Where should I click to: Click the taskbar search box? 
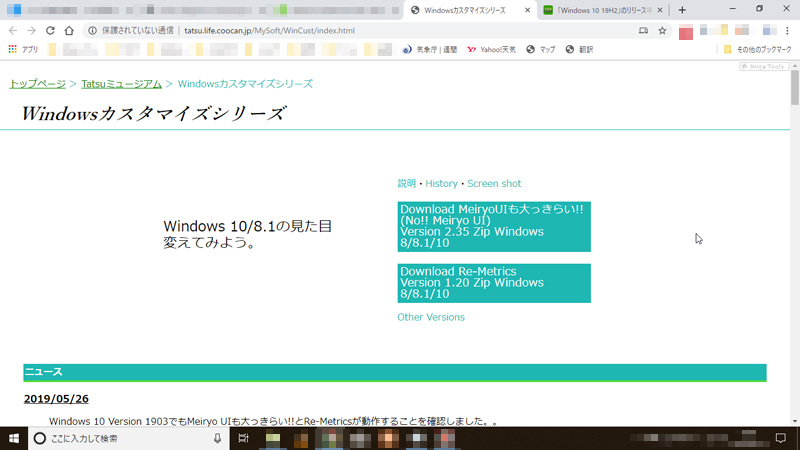128,438
